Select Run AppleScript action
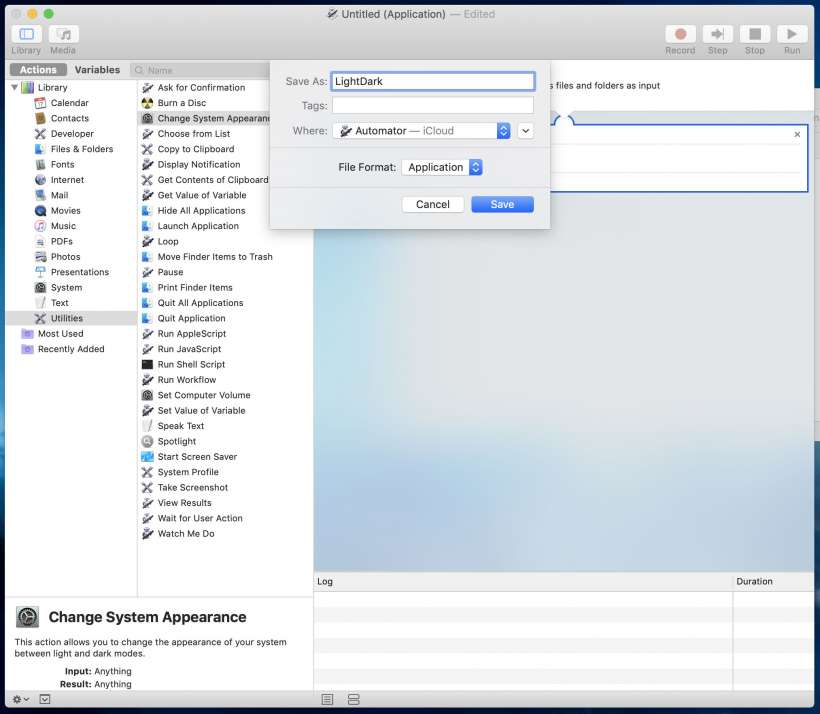The height and width of the screenshot is (714, 820). 192,334
